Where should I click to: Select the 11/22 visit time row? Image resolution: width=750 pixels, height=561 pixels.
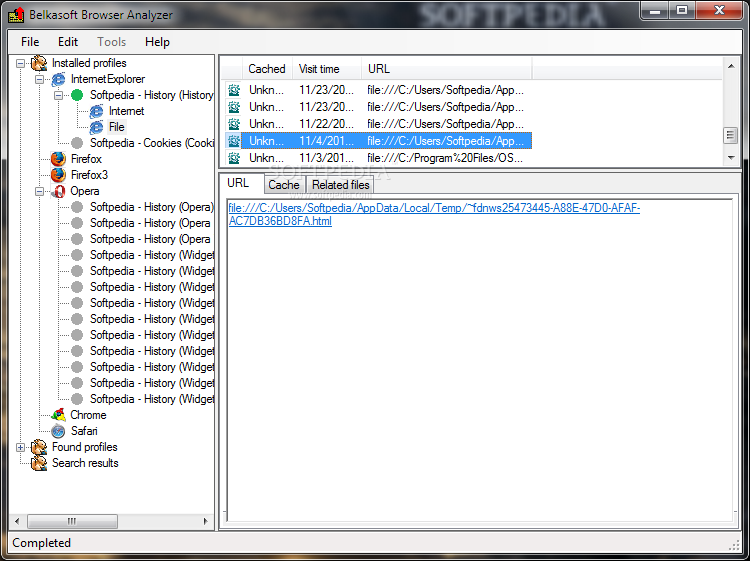point(378,124)
